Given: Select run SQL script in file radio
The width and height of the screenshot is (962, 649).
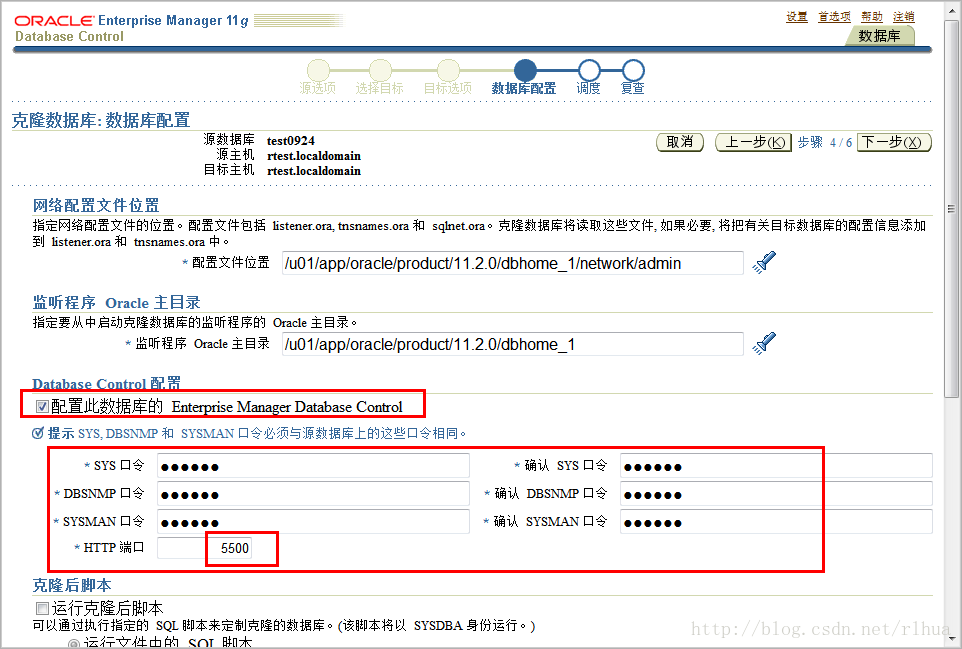Looking at the screenshot, I should click(x=74, y=644).
